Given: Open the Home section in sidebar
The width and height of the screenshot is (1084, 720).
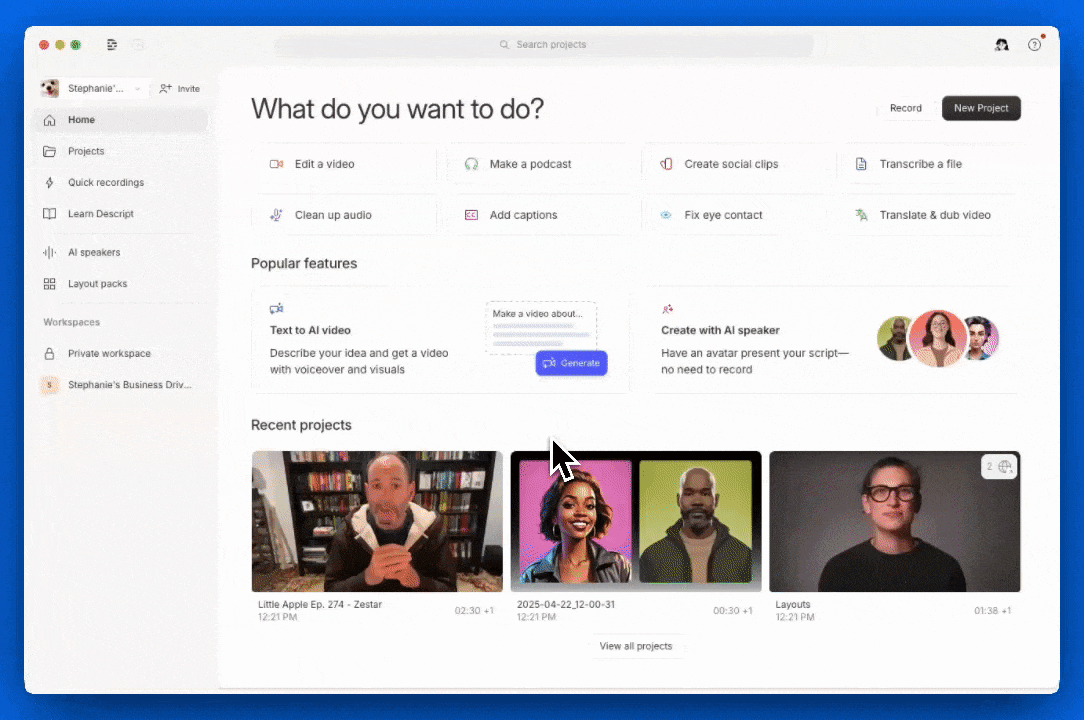Looking at the screenshot, I should [x=121, y=120].
